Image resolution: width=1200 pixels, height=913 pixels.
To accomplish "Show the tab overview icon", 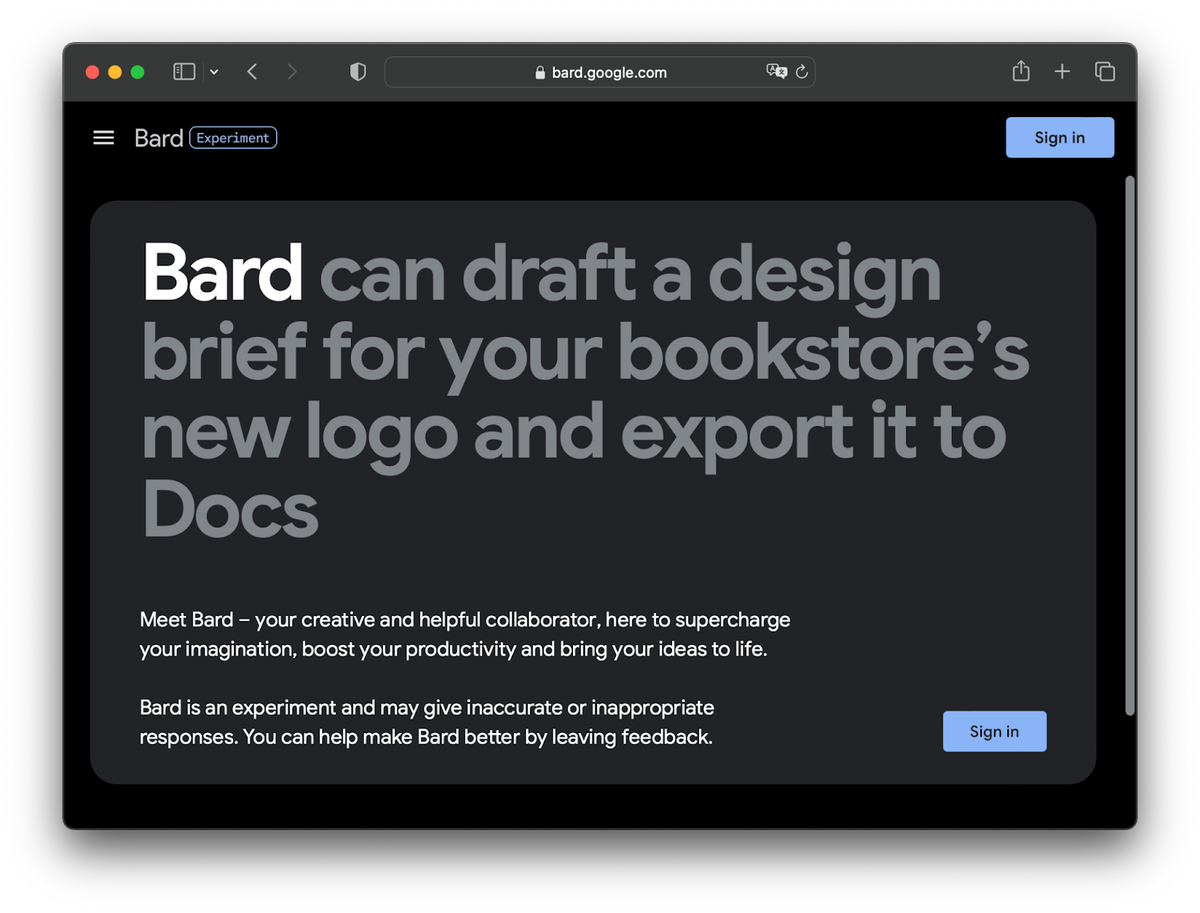I will pyautogui.click(x=1105, y=72).
